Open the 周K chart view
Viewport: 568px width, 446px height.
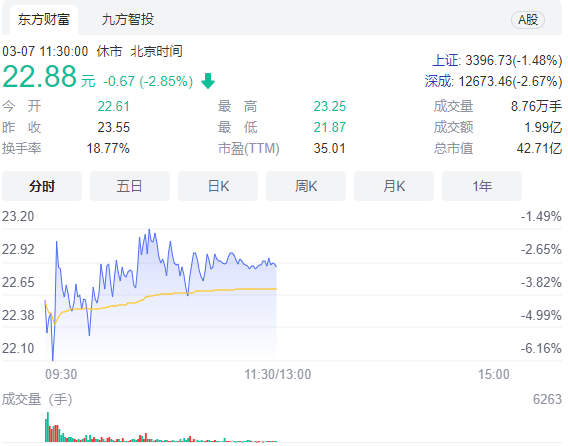pos(306,186)
